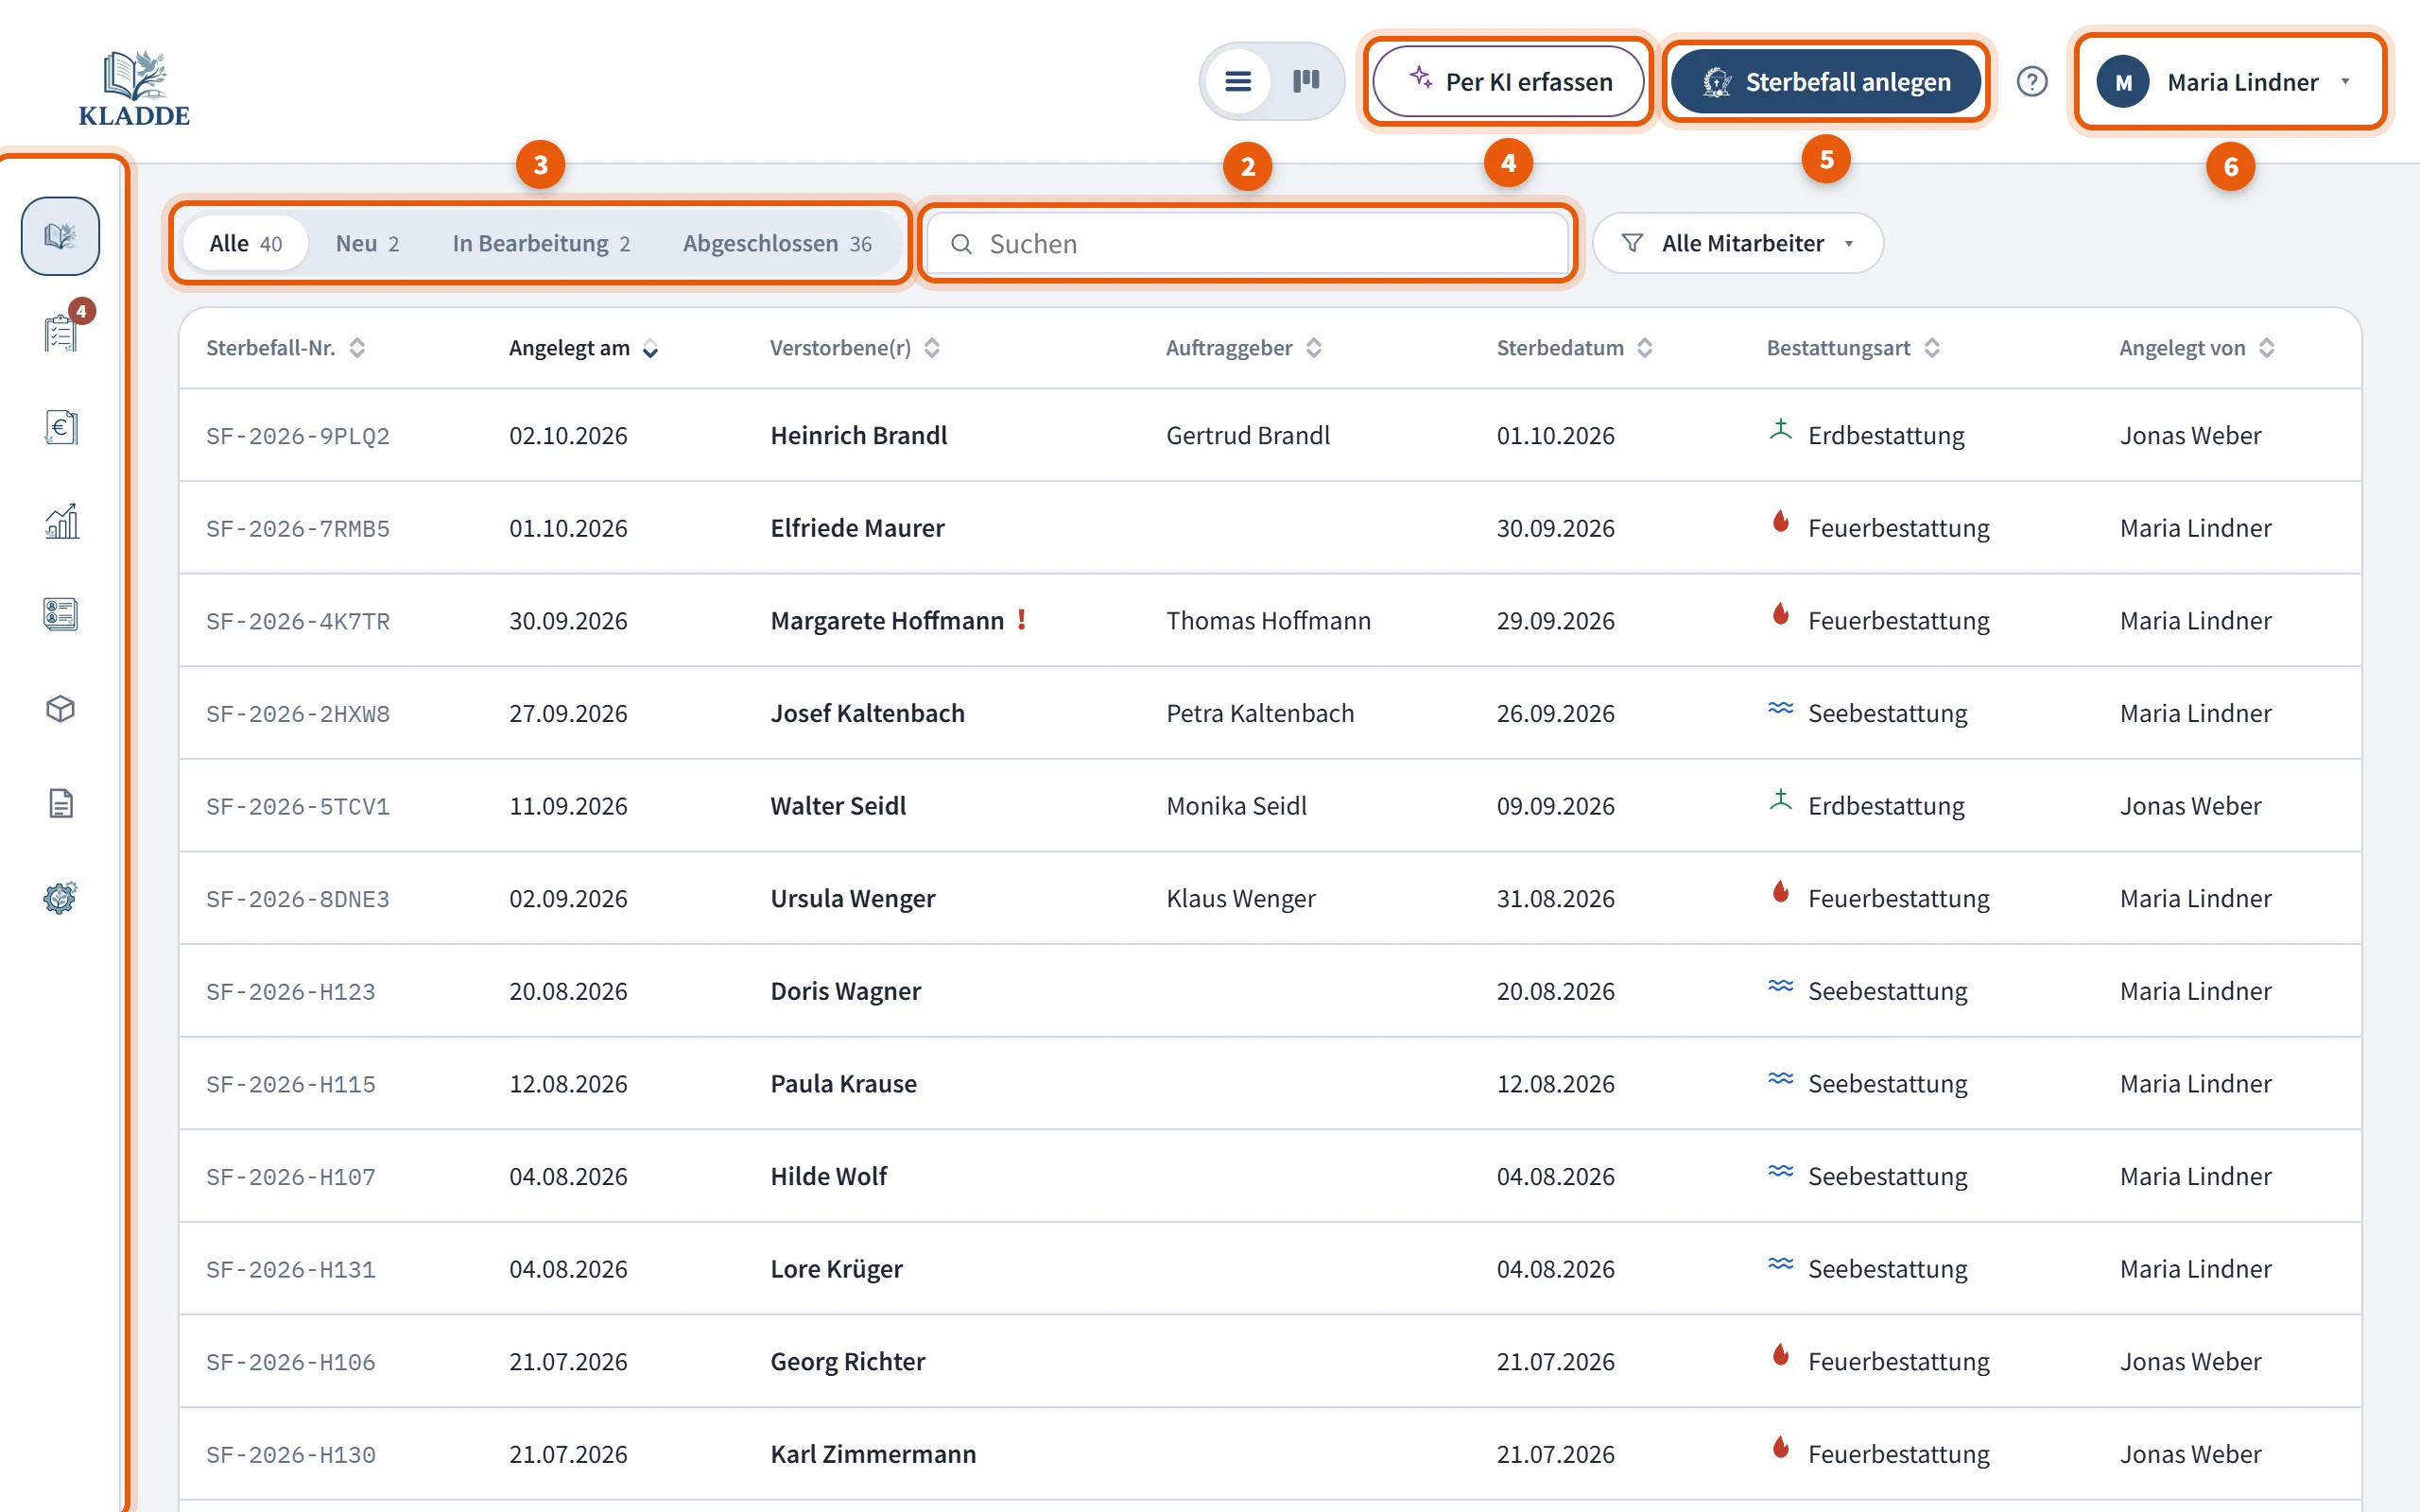Screen dimensions: 2420x1512
Task: Open the products box icon in sidebar
Action: coord(61,709)
